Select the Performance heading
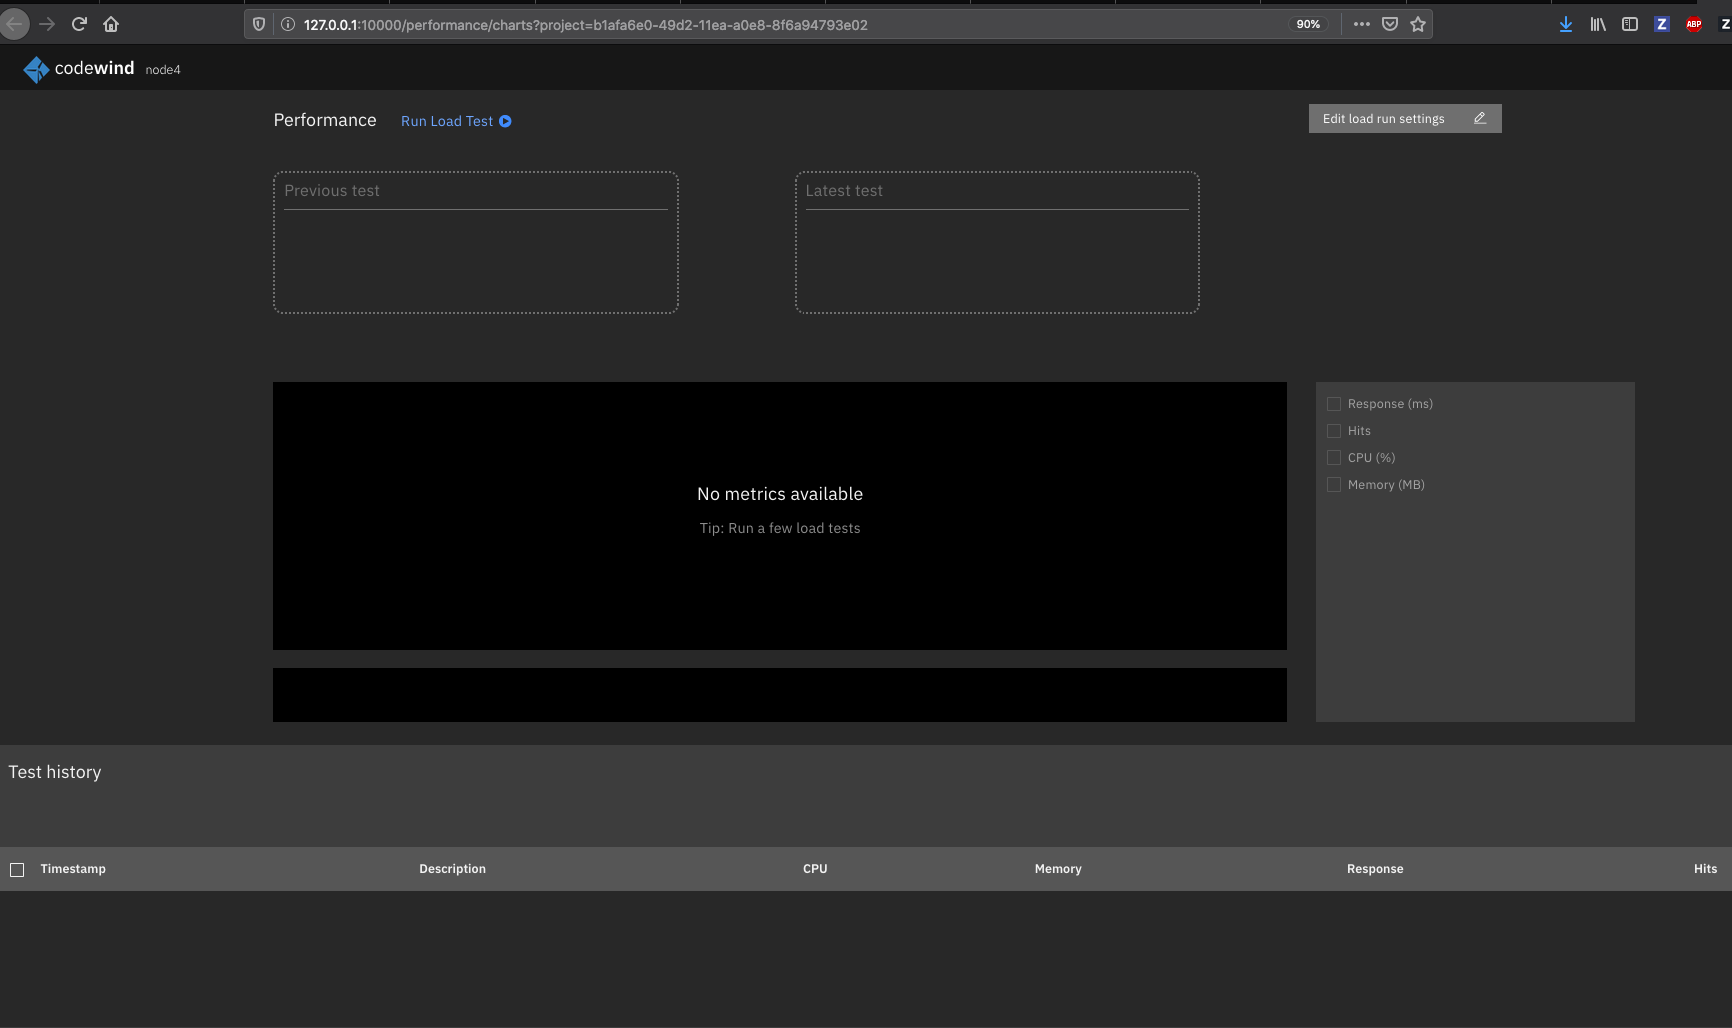The width and height of the screenshot is (1732, 1028). [324, 120]
